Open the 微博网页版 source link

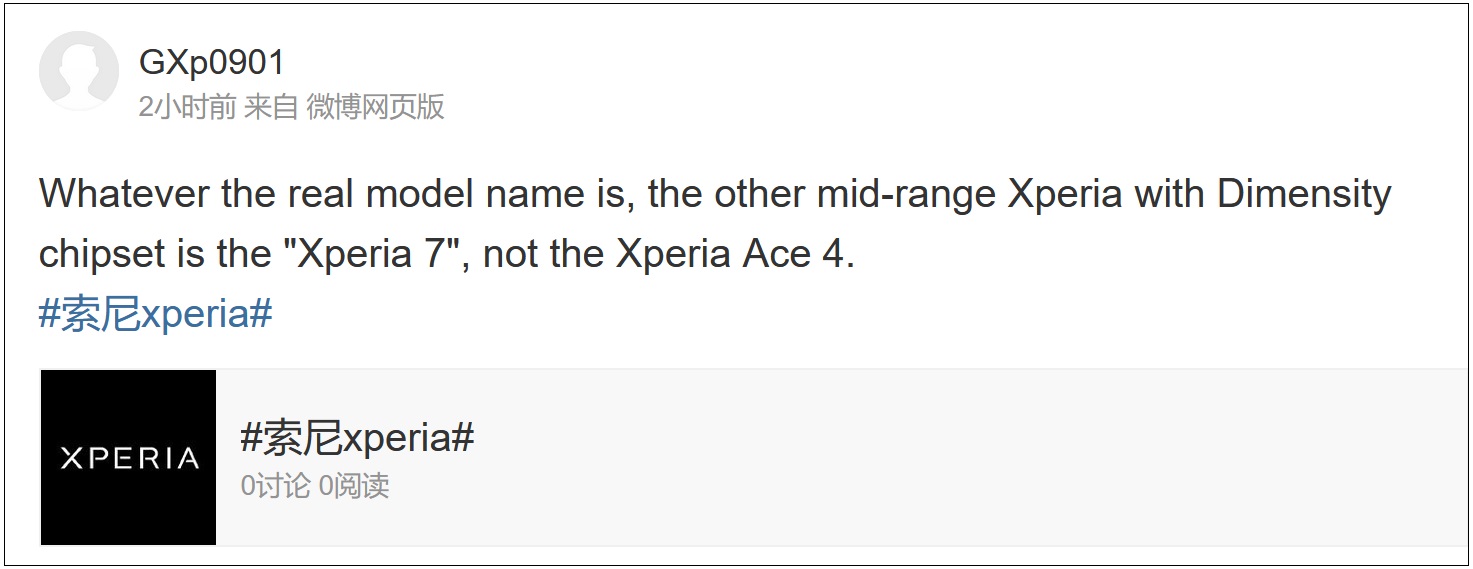click(x=375, y=106)
